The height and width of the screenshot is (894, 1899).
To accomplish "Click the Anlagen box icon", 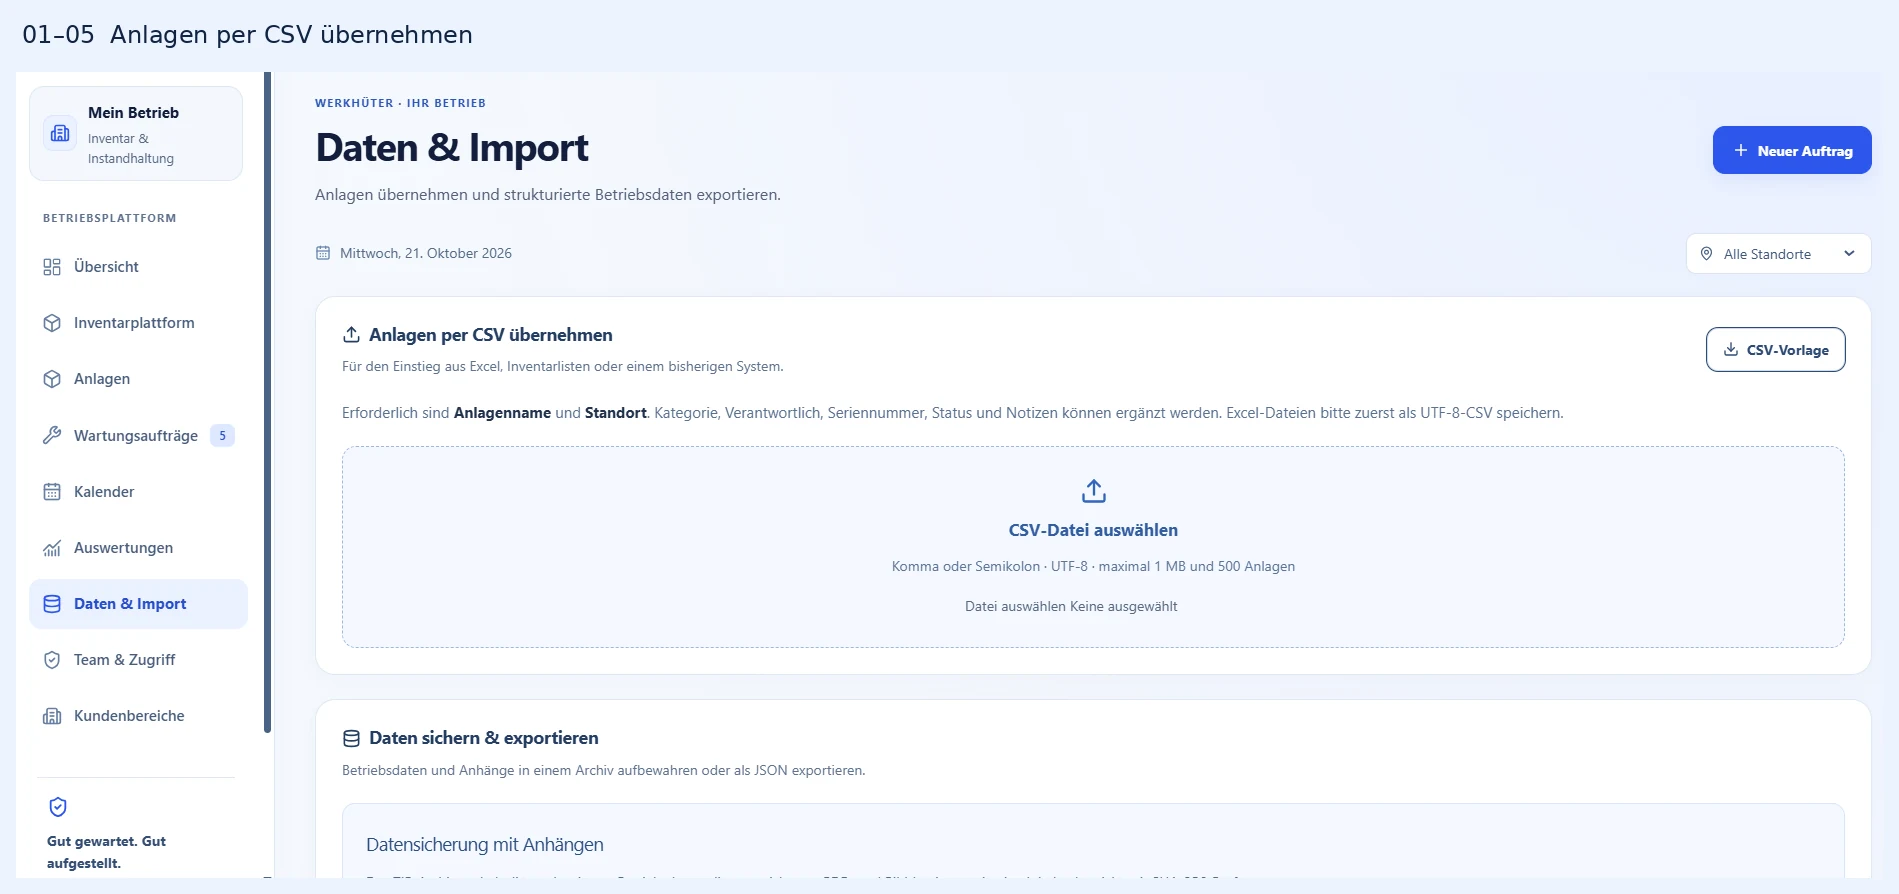I will pyautogui.click(x=52, y=379).
